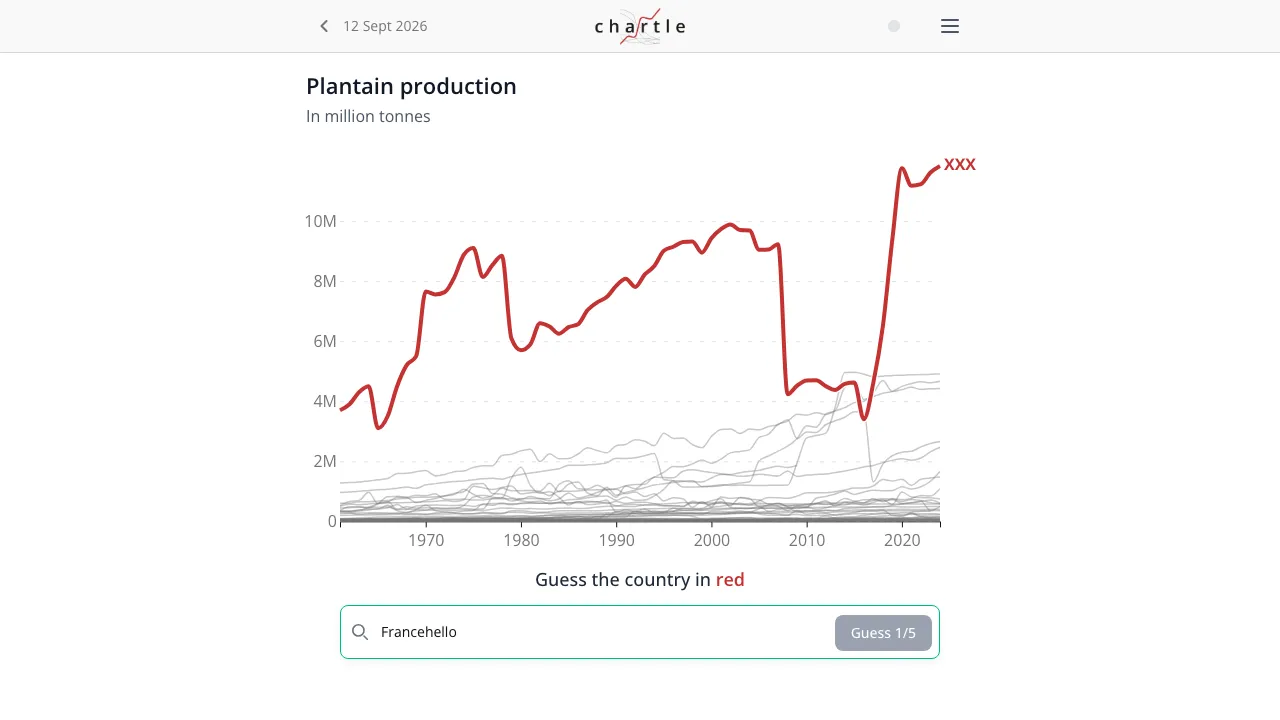The image size is (1280, 720).
Task: Select the 1970 x-axis label
Action: [426, 541]
